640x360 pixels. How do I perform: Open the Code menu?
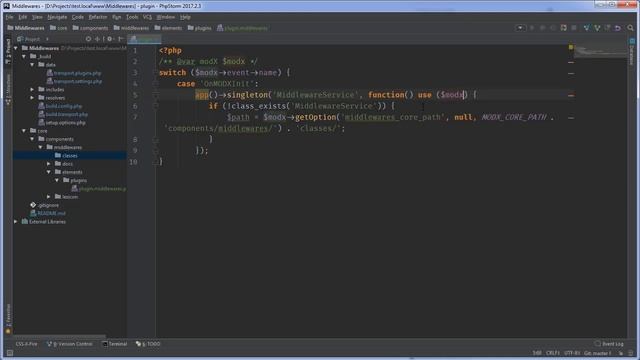(x=78, y=17)
